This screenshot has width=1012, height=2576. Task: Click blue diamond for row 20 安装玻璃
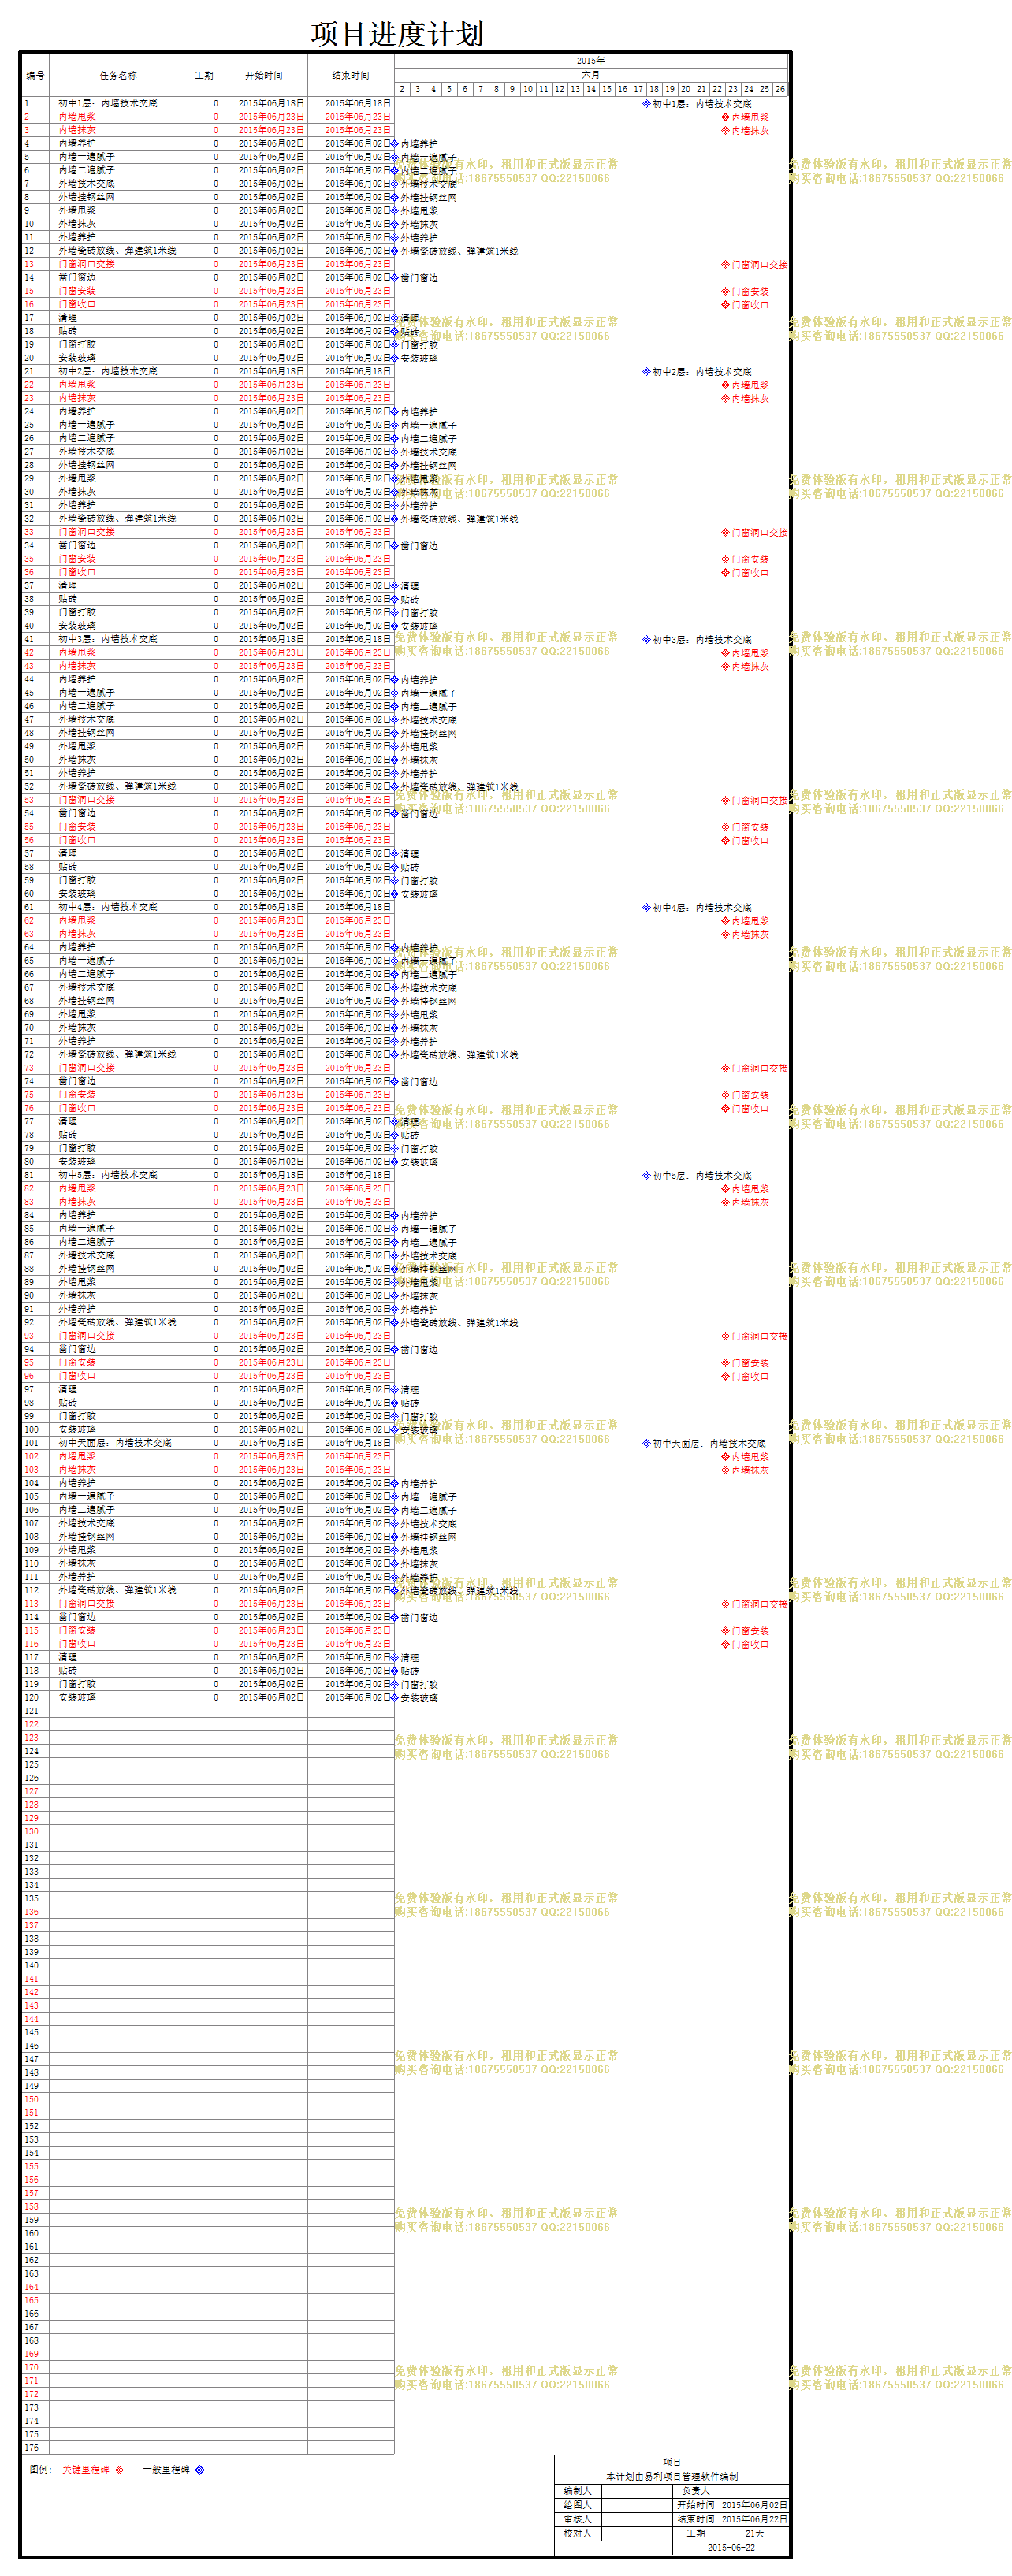click(x=395, y=358)
